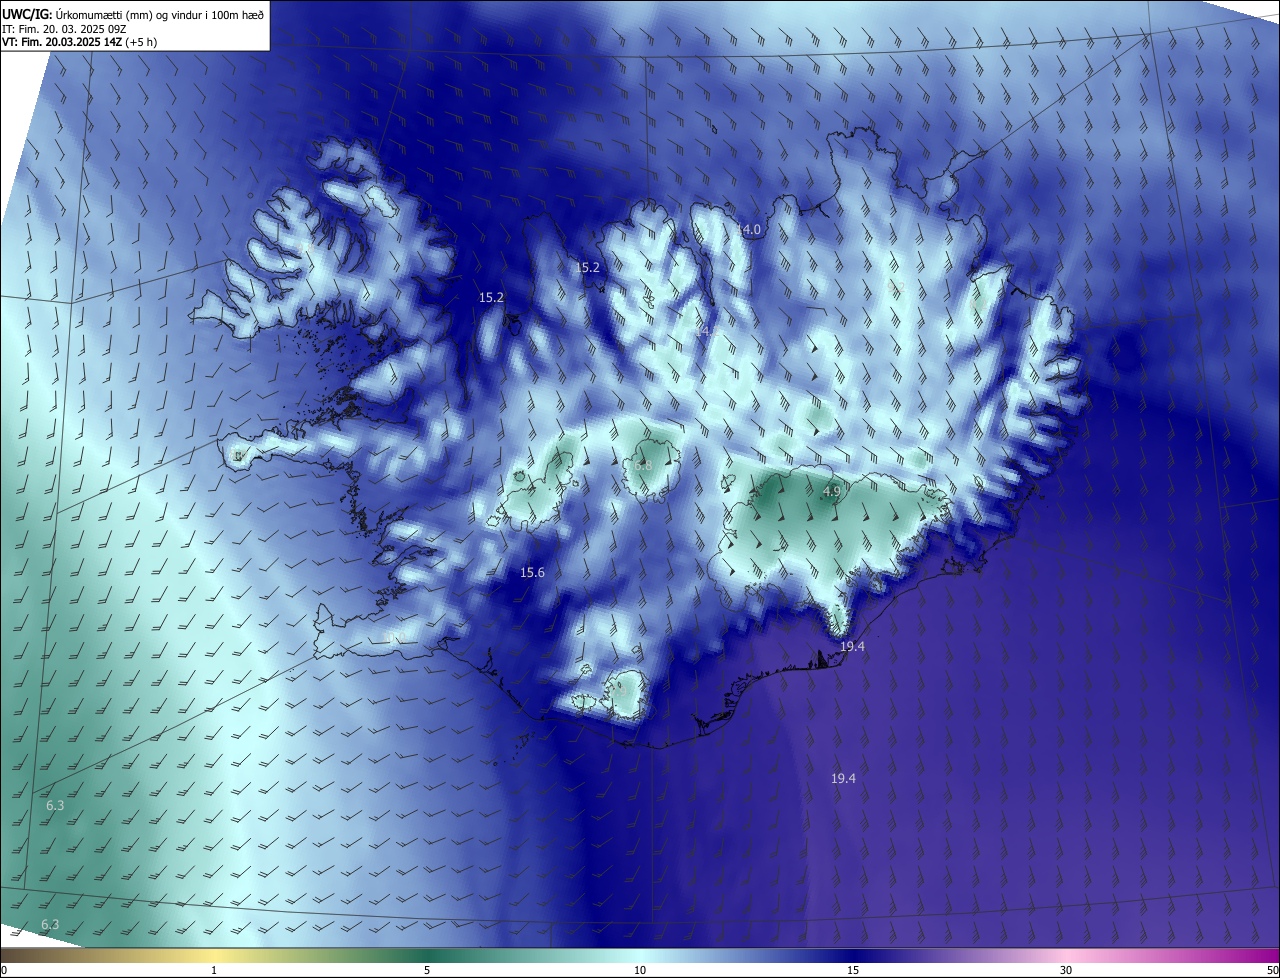Viewport: 1280px width, 978px height.
Task: Click color bar tick label "10"
Action: pos(640,971)
